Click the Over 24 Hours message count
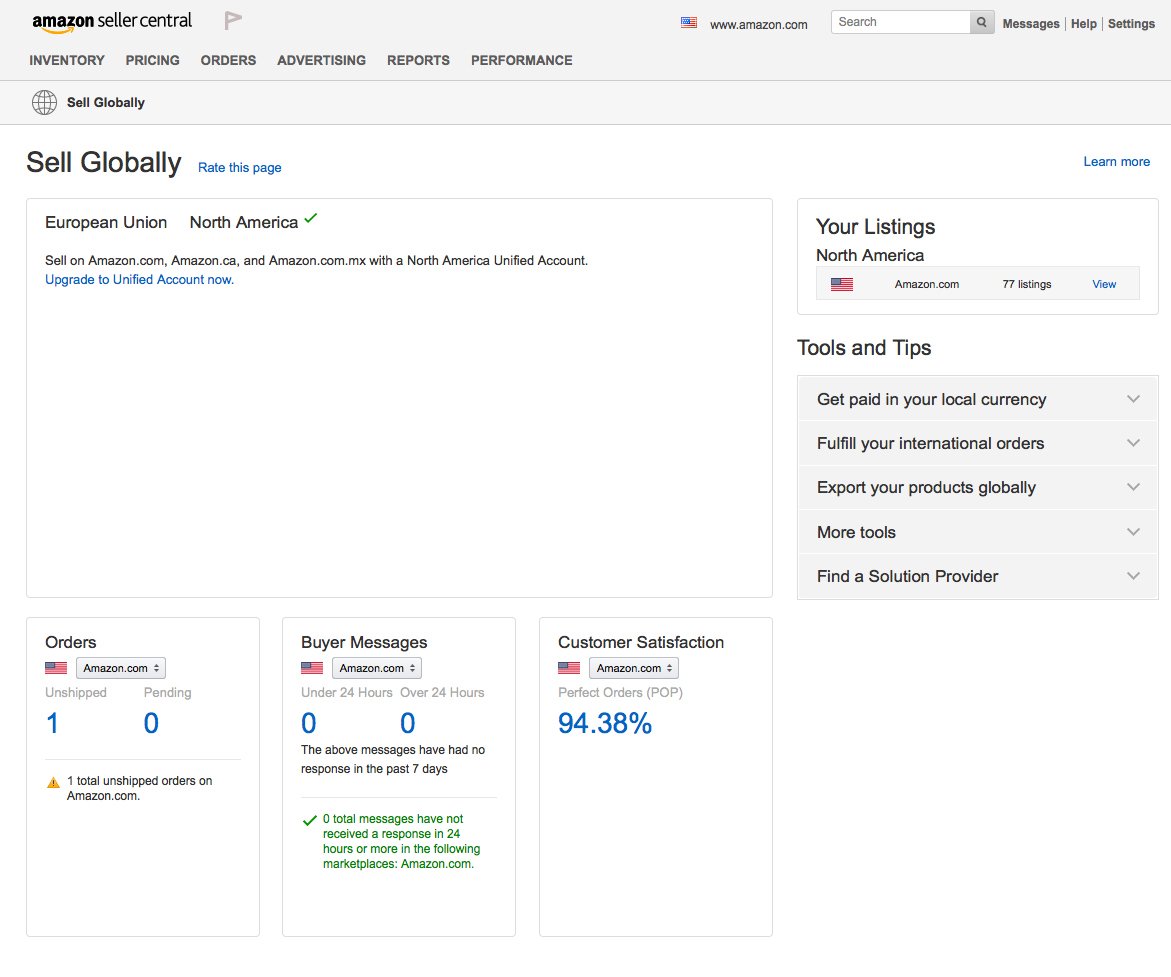Image resolution: width=1171 pixels, height=977 pixels. click(408, 722)
